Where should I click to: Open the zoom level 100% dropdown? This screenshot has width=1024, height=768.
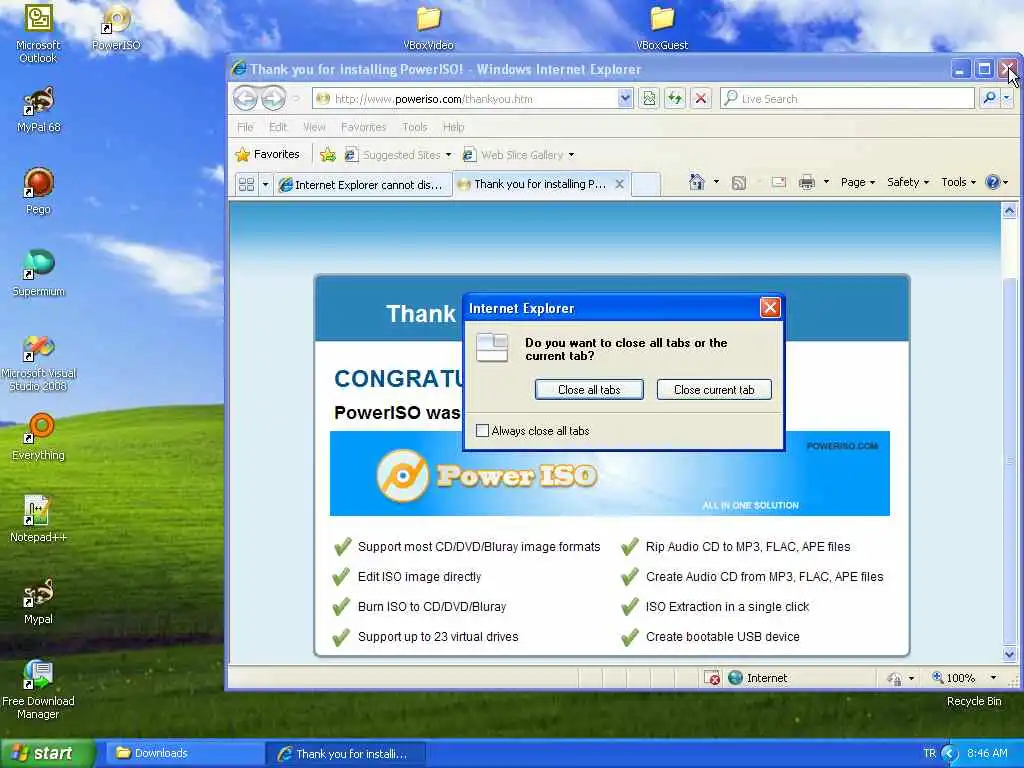tap(993, 678)
